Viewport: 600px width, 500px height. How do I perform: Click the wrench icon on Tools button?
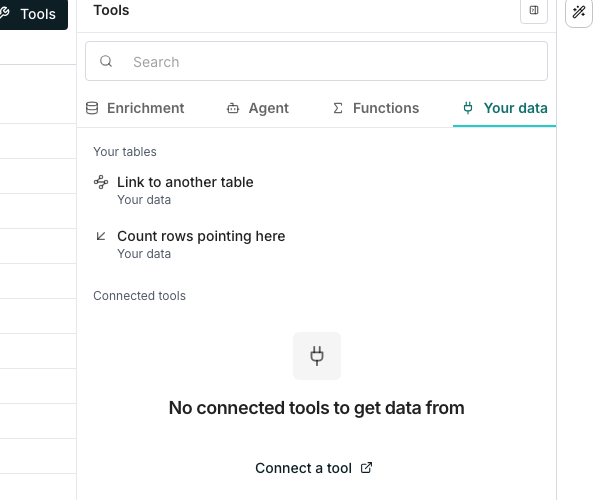coord(5,13)
